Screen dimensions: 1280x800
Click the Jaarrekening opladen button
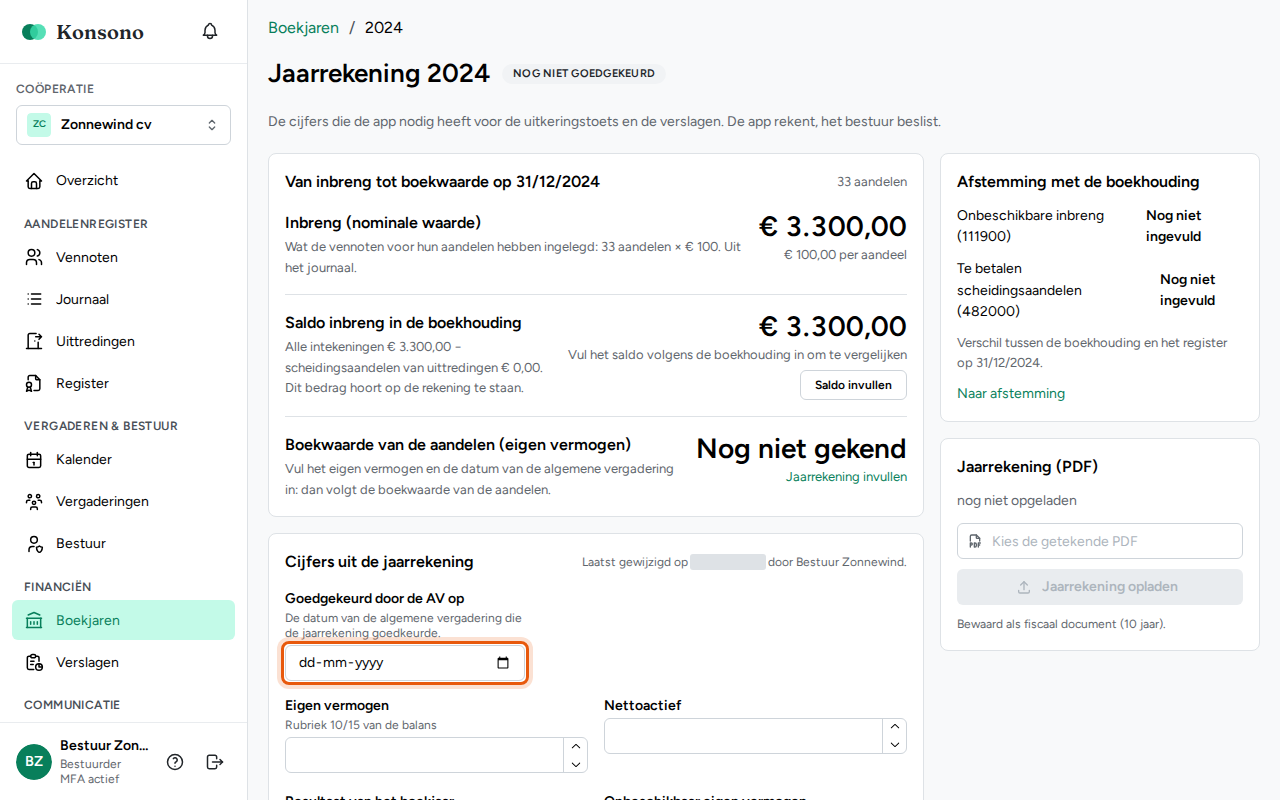tap(1100, 587)
